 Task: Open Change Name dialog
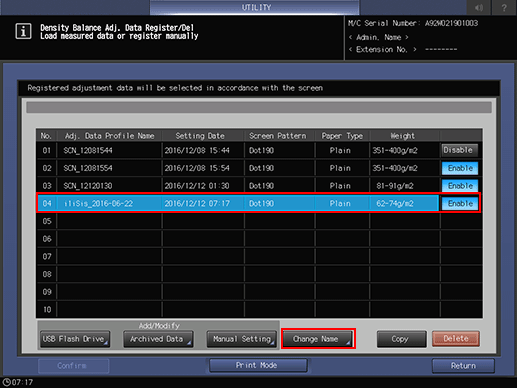[318, 339]
